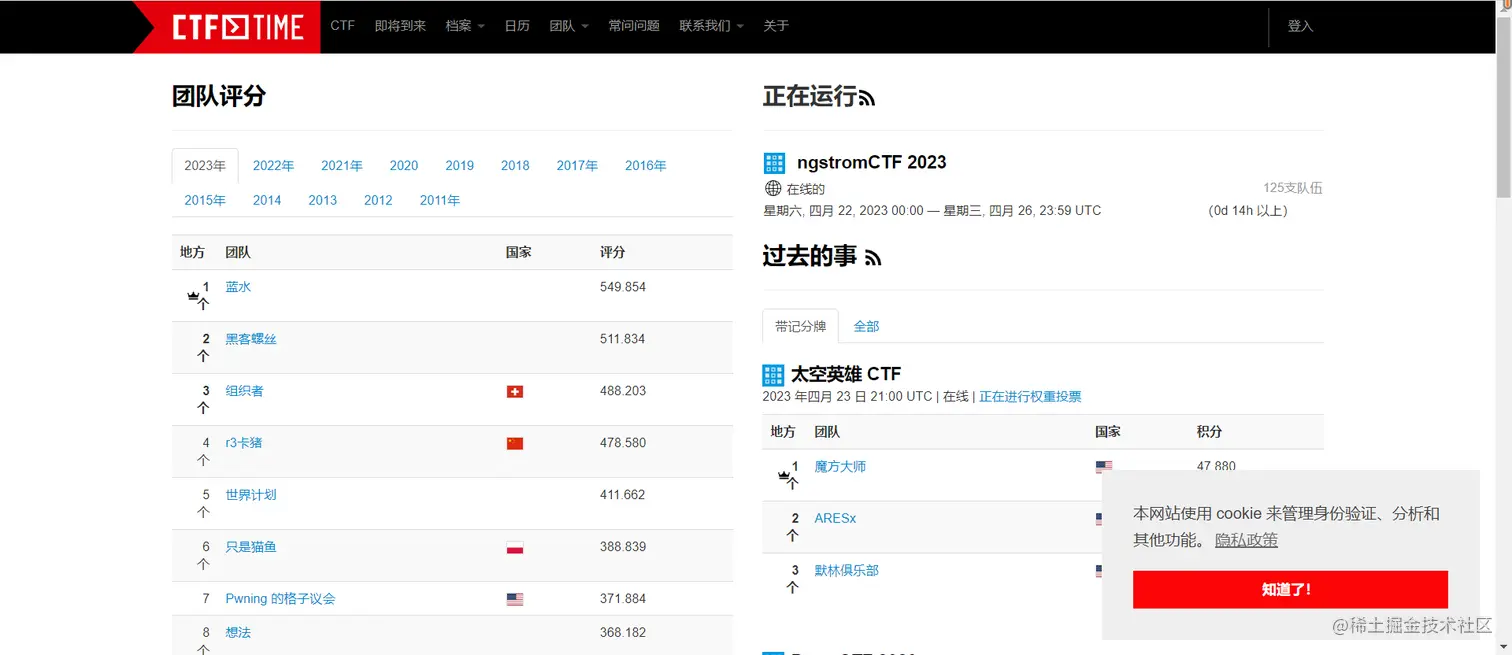
Task: Select the 2023年 rating tab
Action: 205,166
